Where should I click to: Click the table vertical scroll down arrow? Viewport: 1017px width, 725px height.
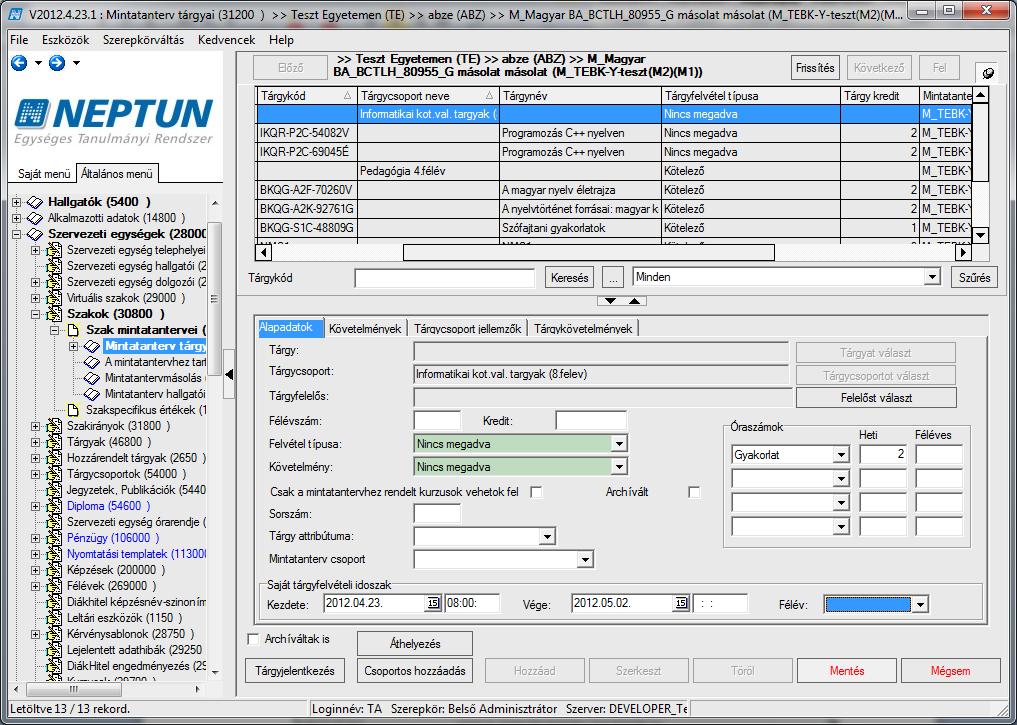980,235
